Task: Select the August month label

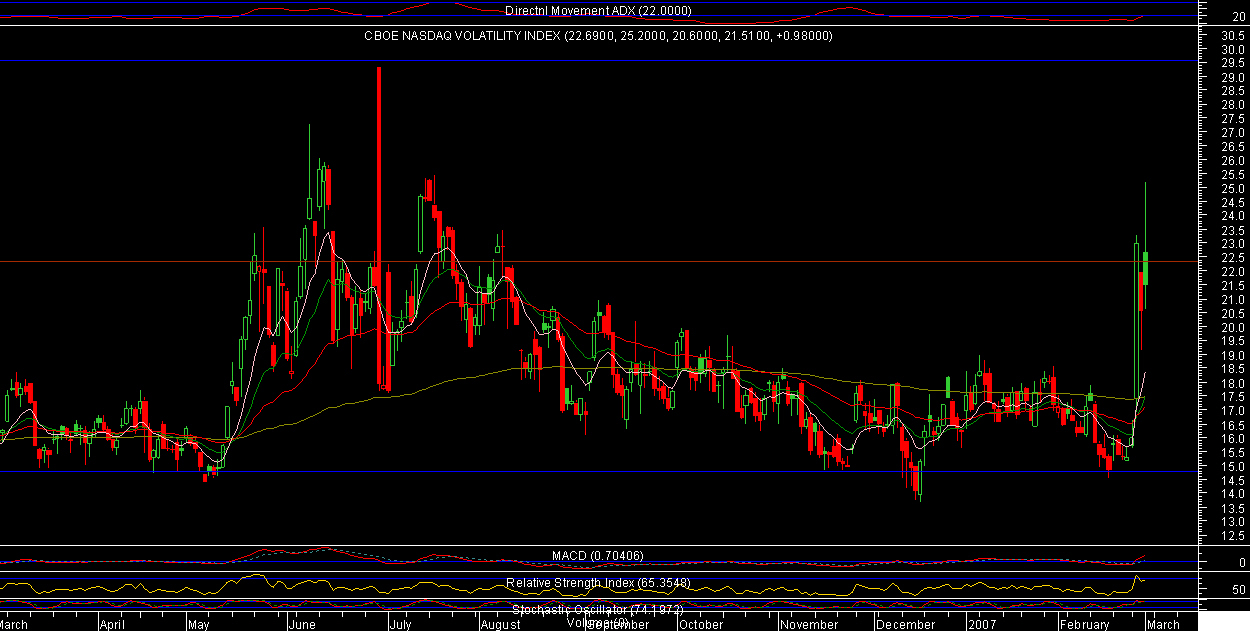Action: pos(500,624)
